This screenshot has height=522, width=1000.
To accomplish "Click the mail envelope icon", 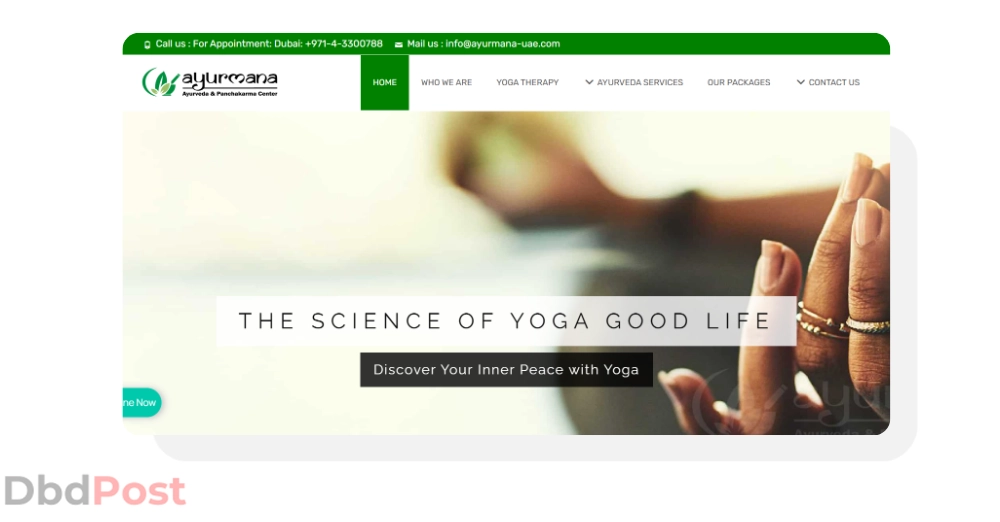I will click(399, 45).
